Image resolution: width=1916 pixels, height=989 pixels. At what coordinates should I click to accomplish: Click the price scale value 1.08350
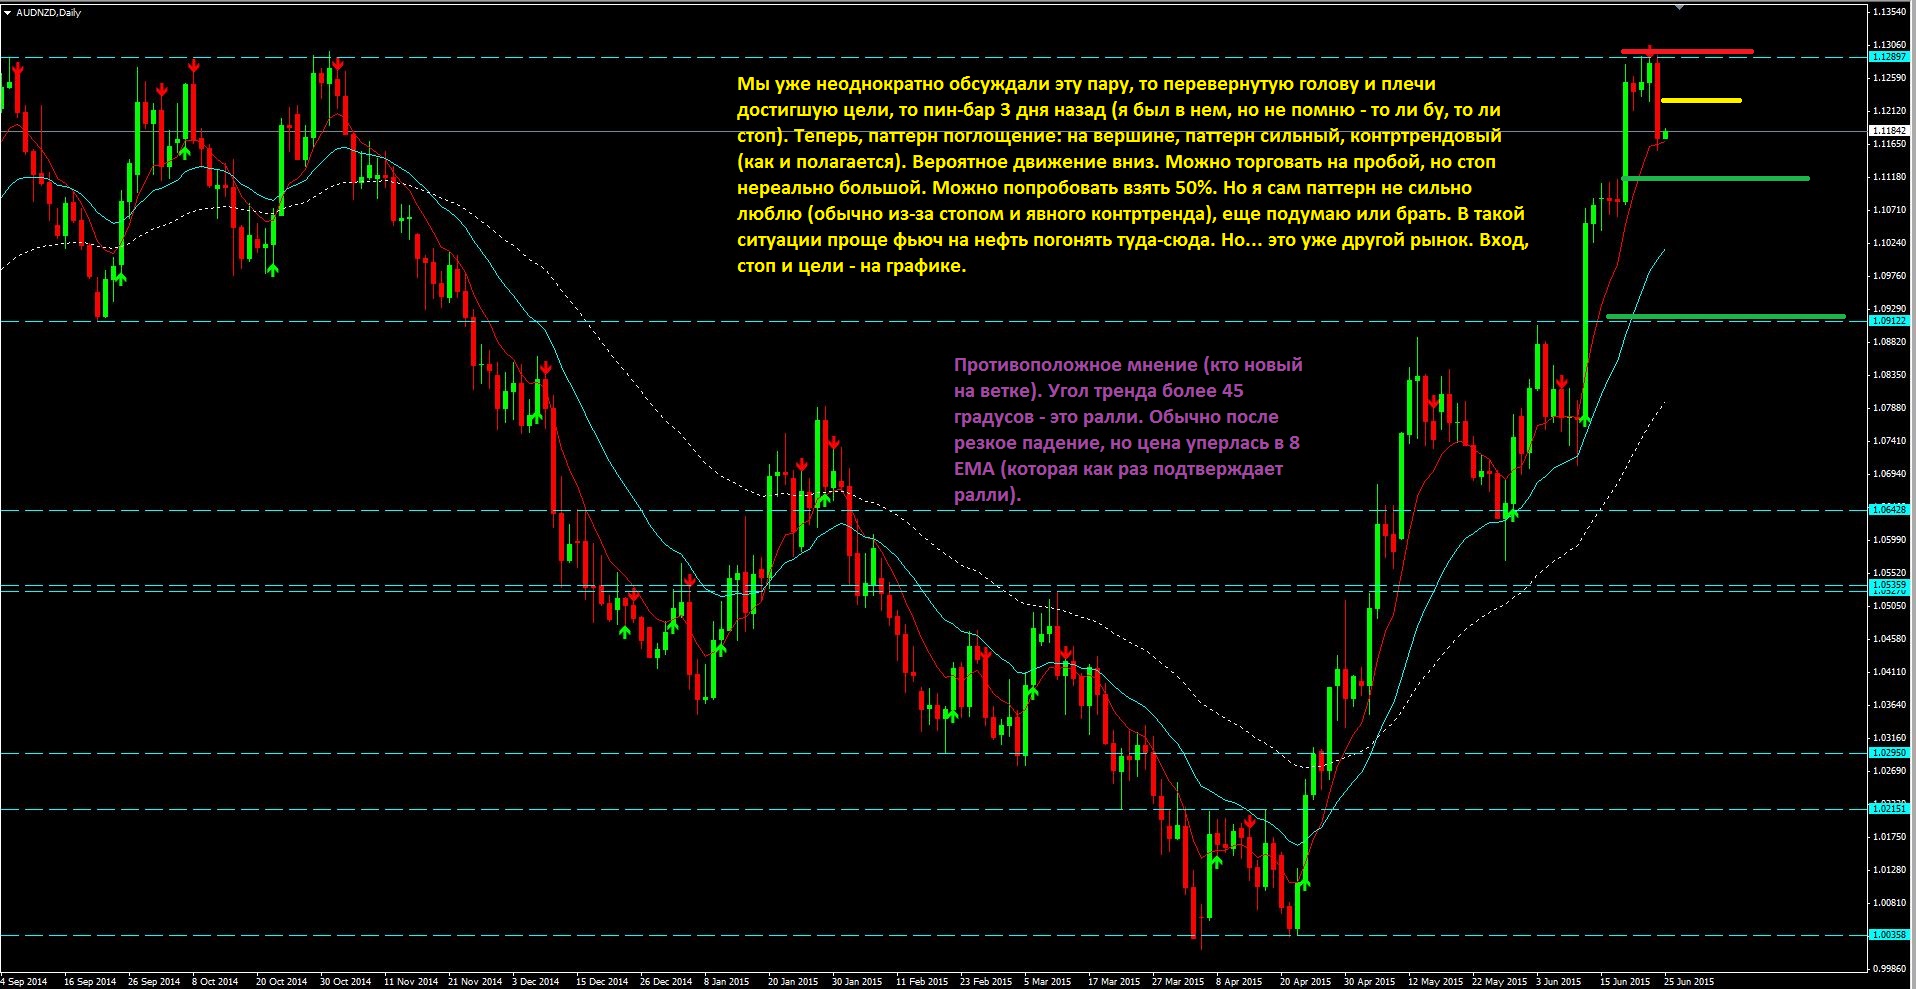pos(1889,375)
